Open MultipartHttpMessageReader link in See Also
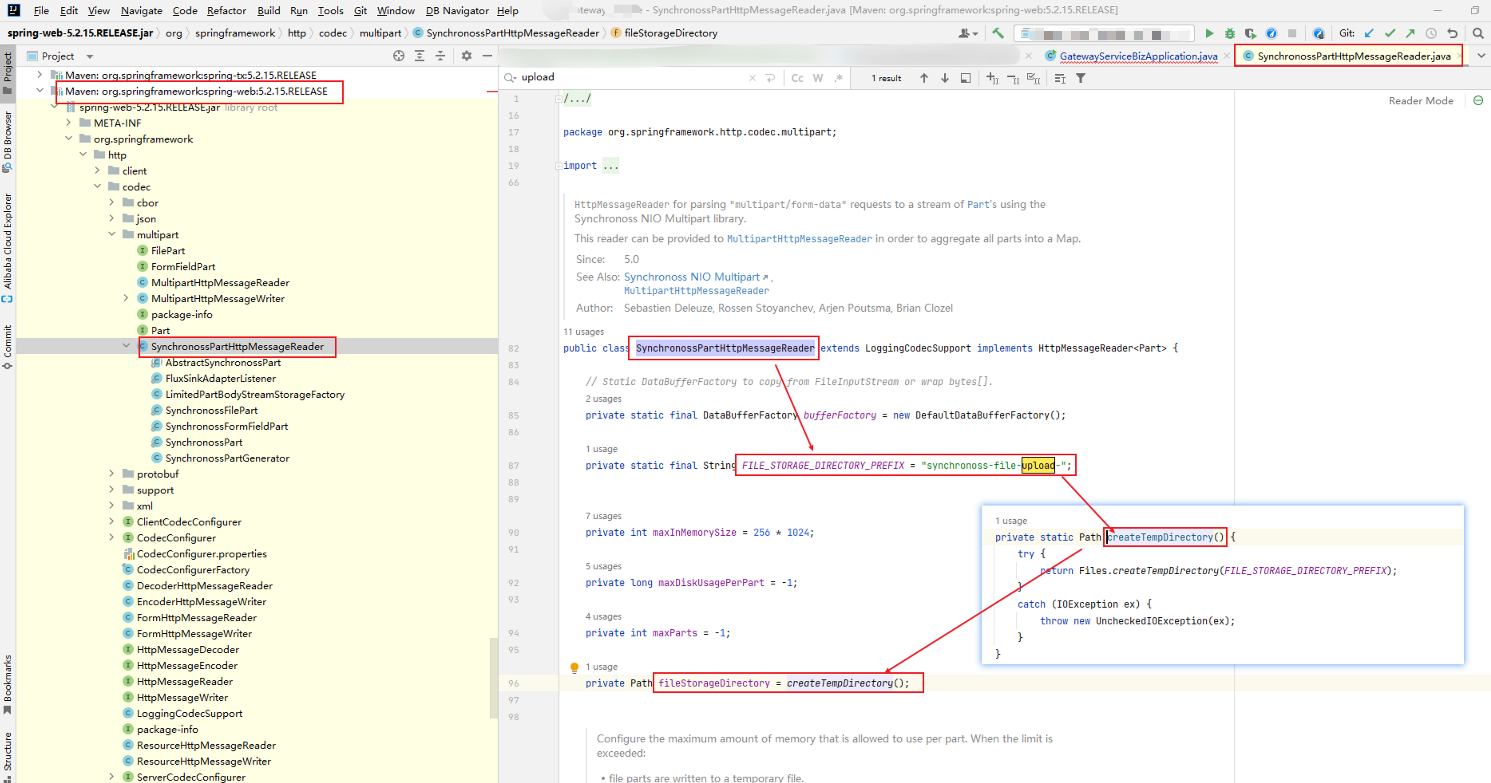 [697, 291]
